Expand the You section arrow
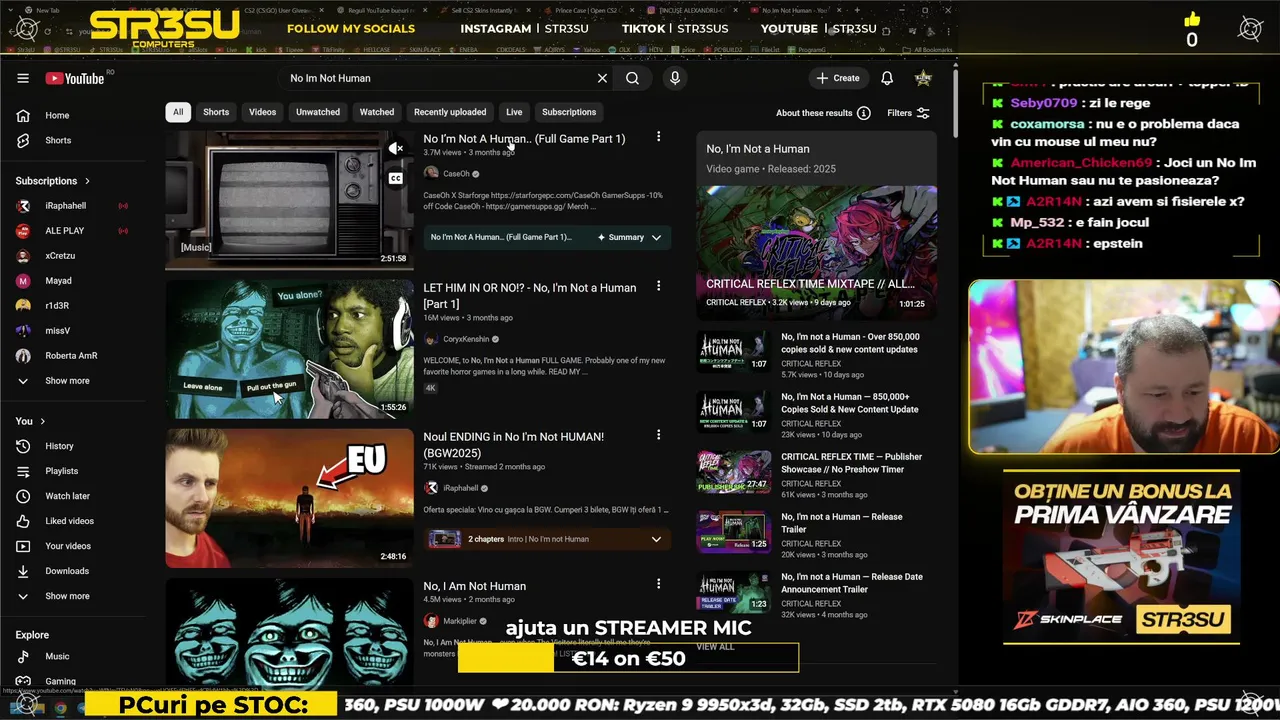This screenshot has height=720, width=1280. 42,421
